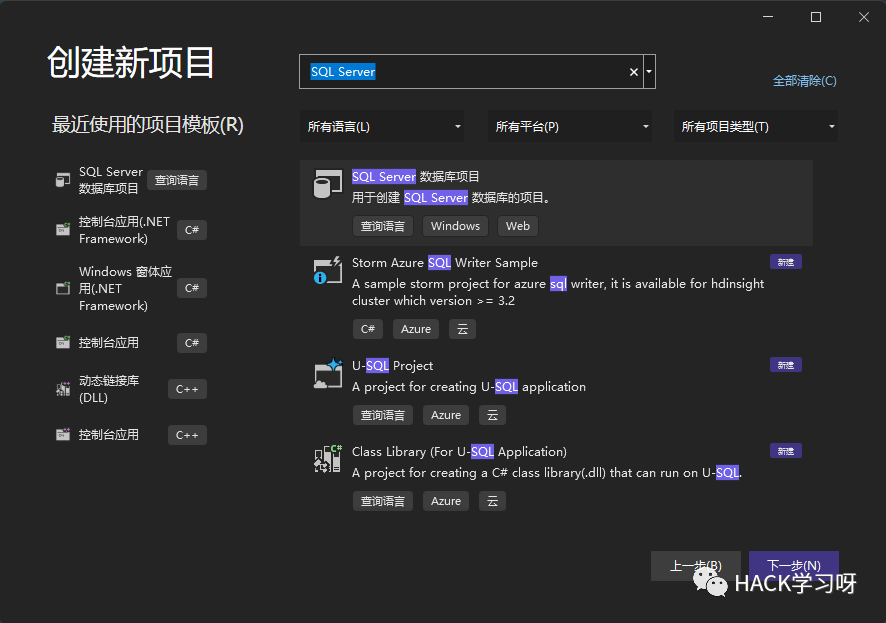Select recent template 控制台应用(.NET Framework) text
The height and width of the screenshot is (623, 886).
coord(124,230)
